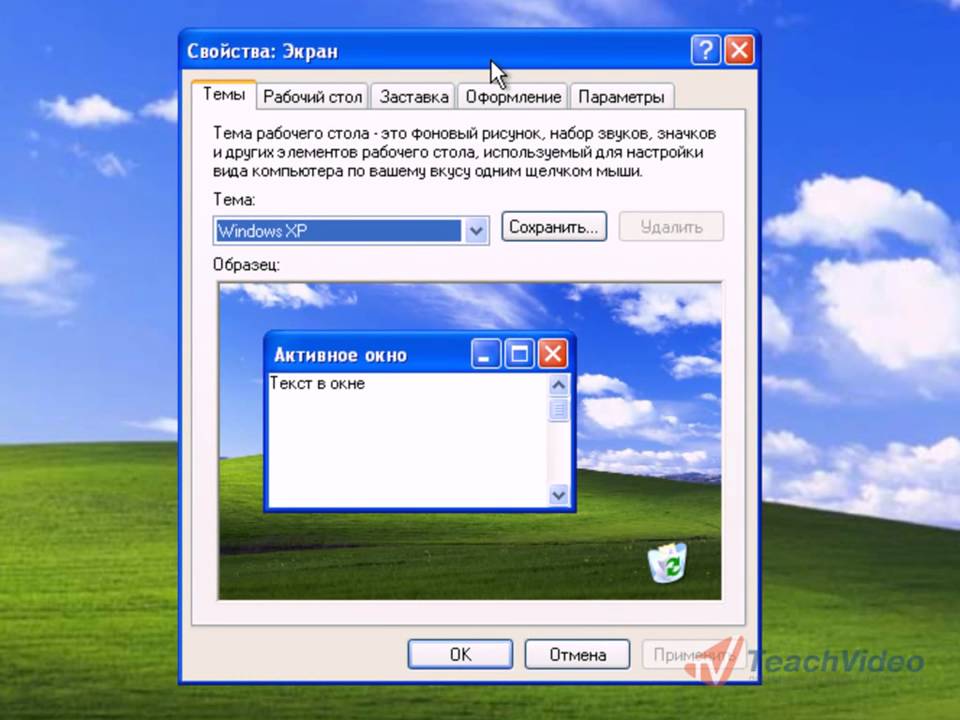Expand the Тема dropdown arrow
Screen dimensions: 960x720
(x=476, y=231)
